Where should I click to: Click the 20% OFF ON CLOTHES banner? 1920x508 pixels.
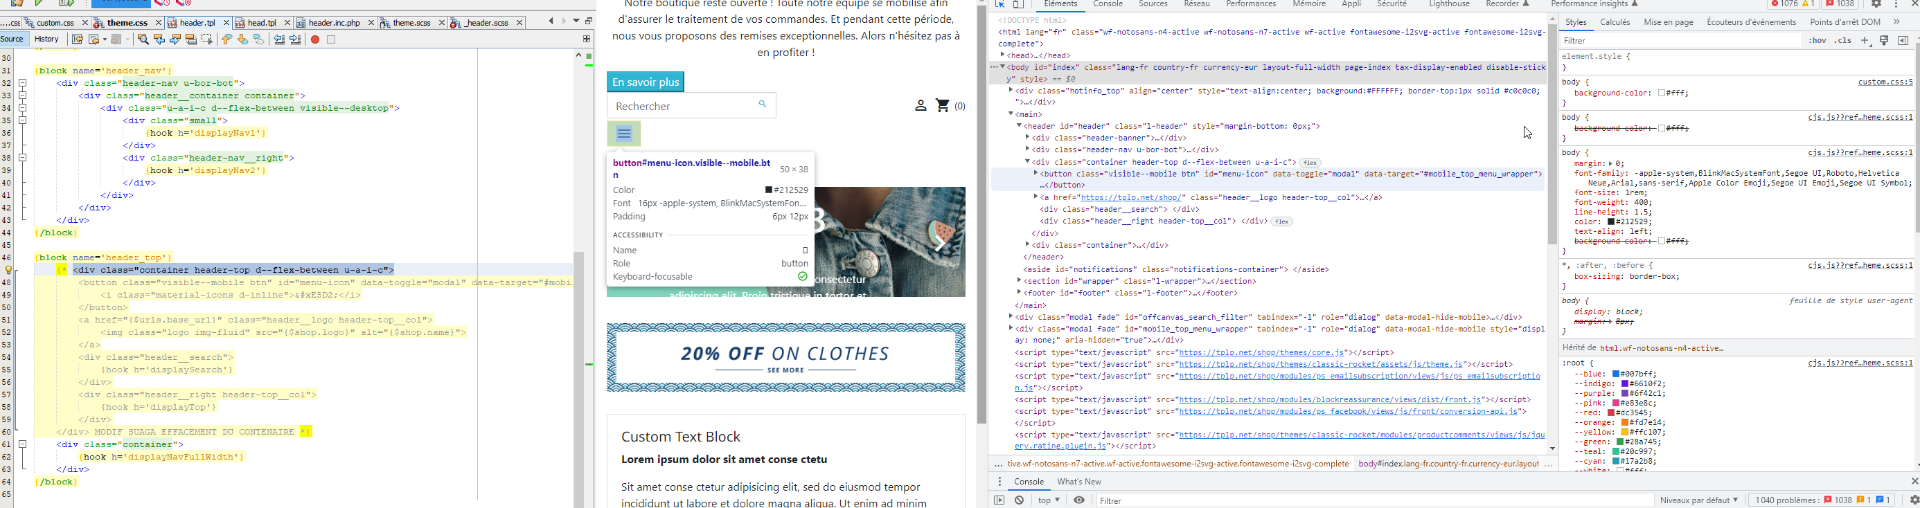point(786,357)
